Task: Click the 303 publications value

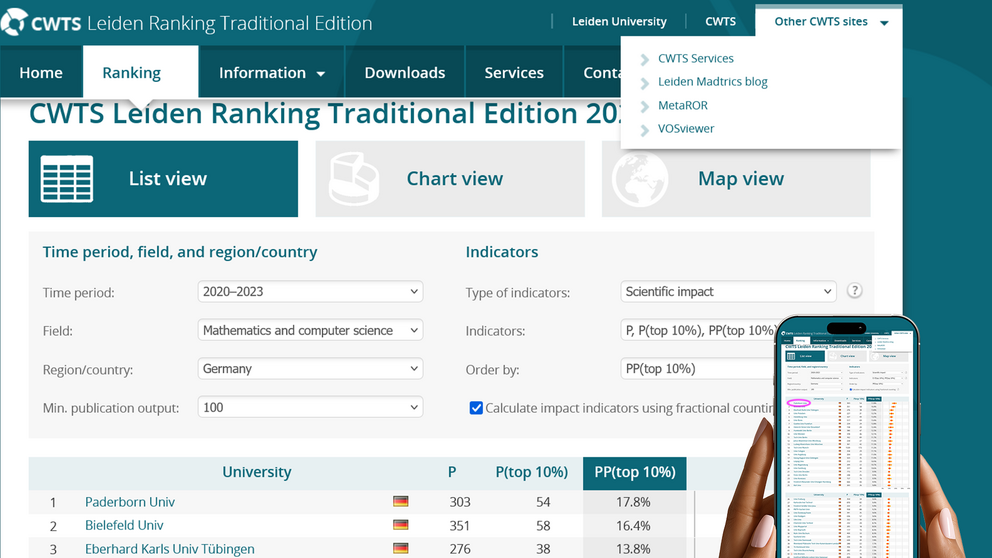Action: tap(460, 502)
